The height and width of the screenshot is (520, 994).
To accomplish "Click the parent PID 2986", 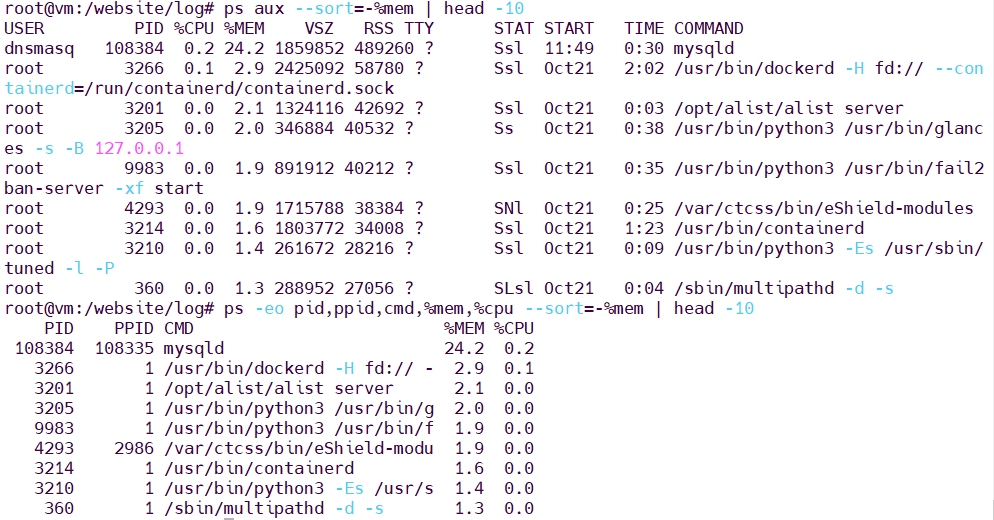I will click(x=134, y=448).
